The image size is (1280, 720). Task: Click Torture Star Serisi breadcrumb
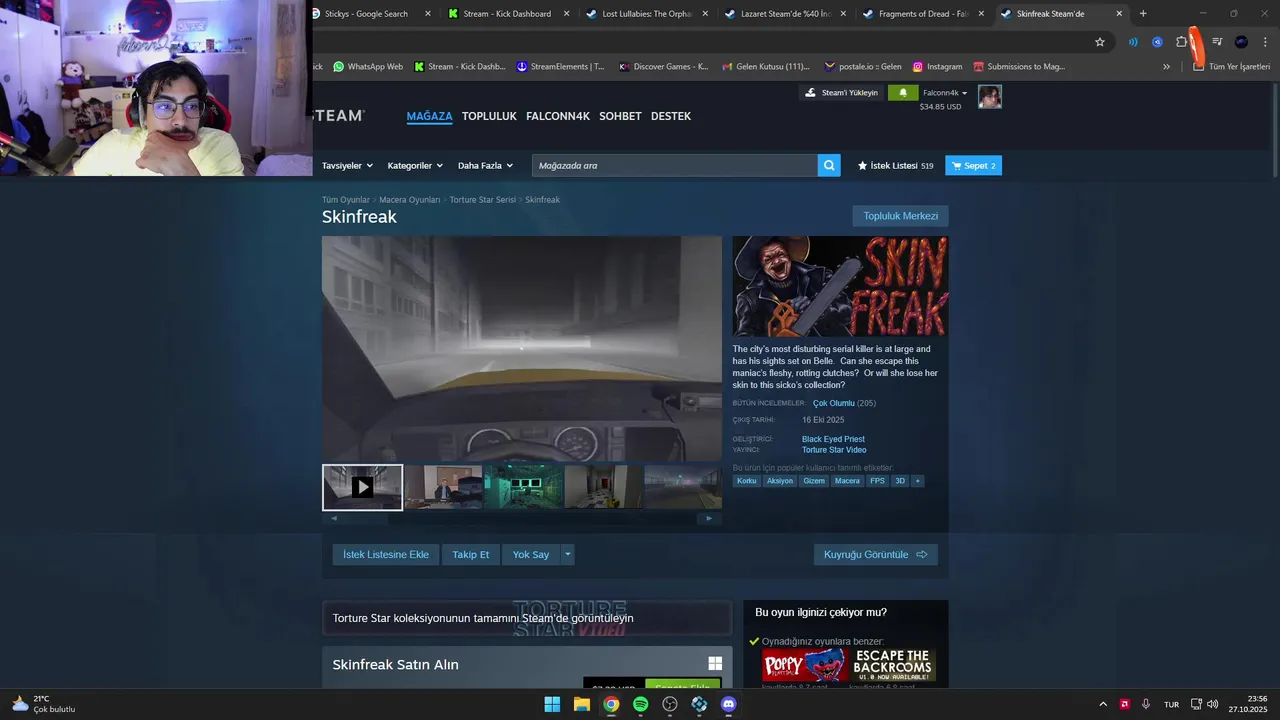pos(483,200)
